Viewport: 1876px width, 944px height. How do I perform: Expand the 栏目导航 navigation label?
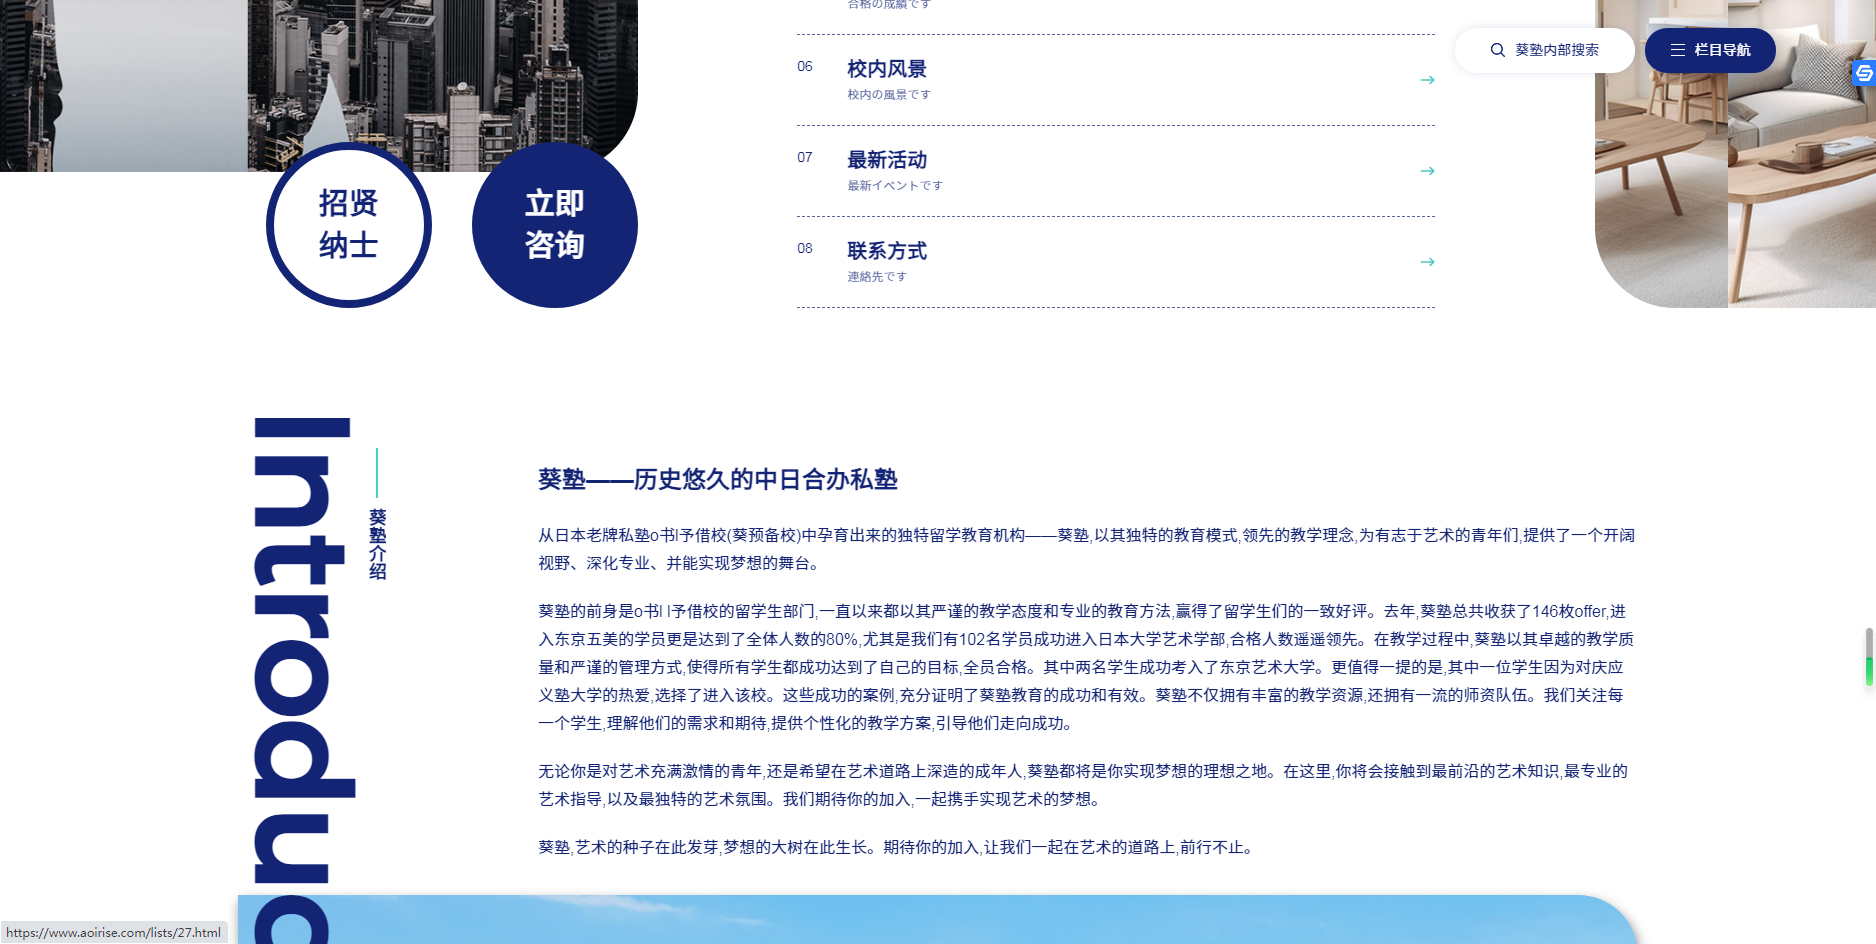click(x=1722, y=50)
